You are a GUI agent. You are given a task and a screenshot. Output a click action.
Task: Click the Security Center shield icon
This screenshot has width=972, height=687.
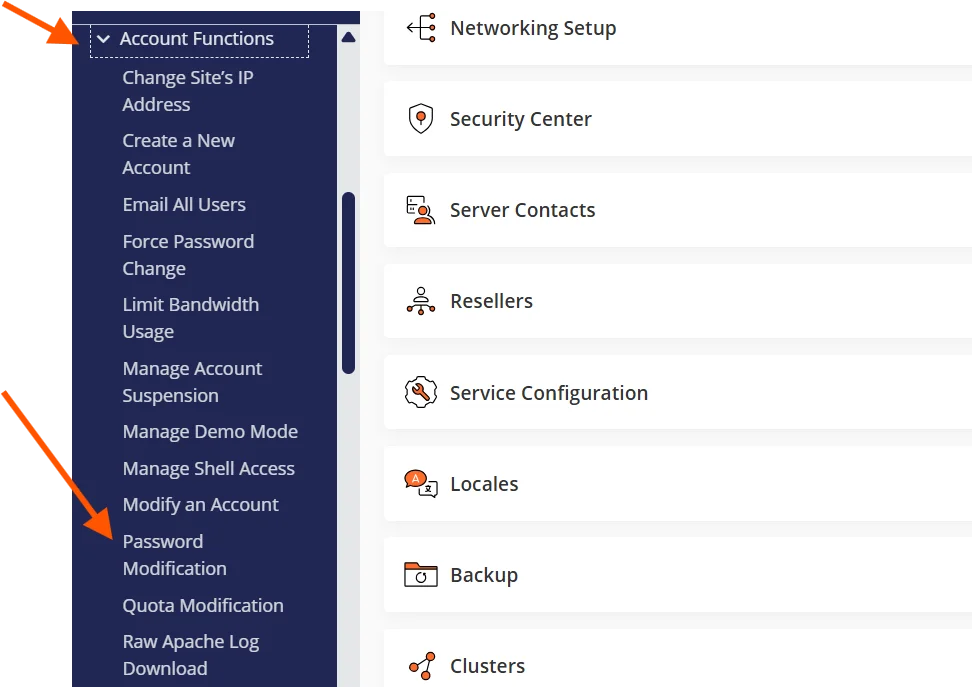coord(421,119)
